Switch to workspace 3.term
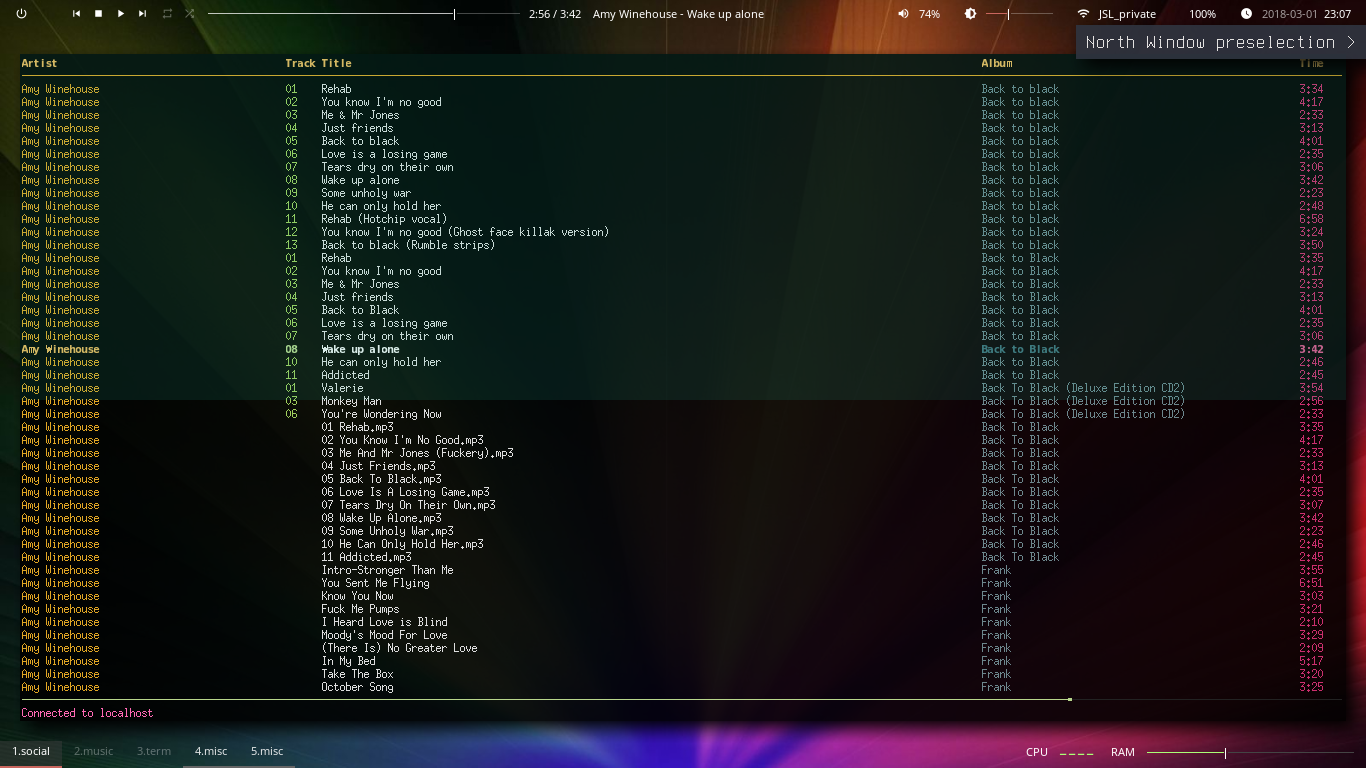The width and height of the screenshot is (1366, 768). (x=154, y=751)
